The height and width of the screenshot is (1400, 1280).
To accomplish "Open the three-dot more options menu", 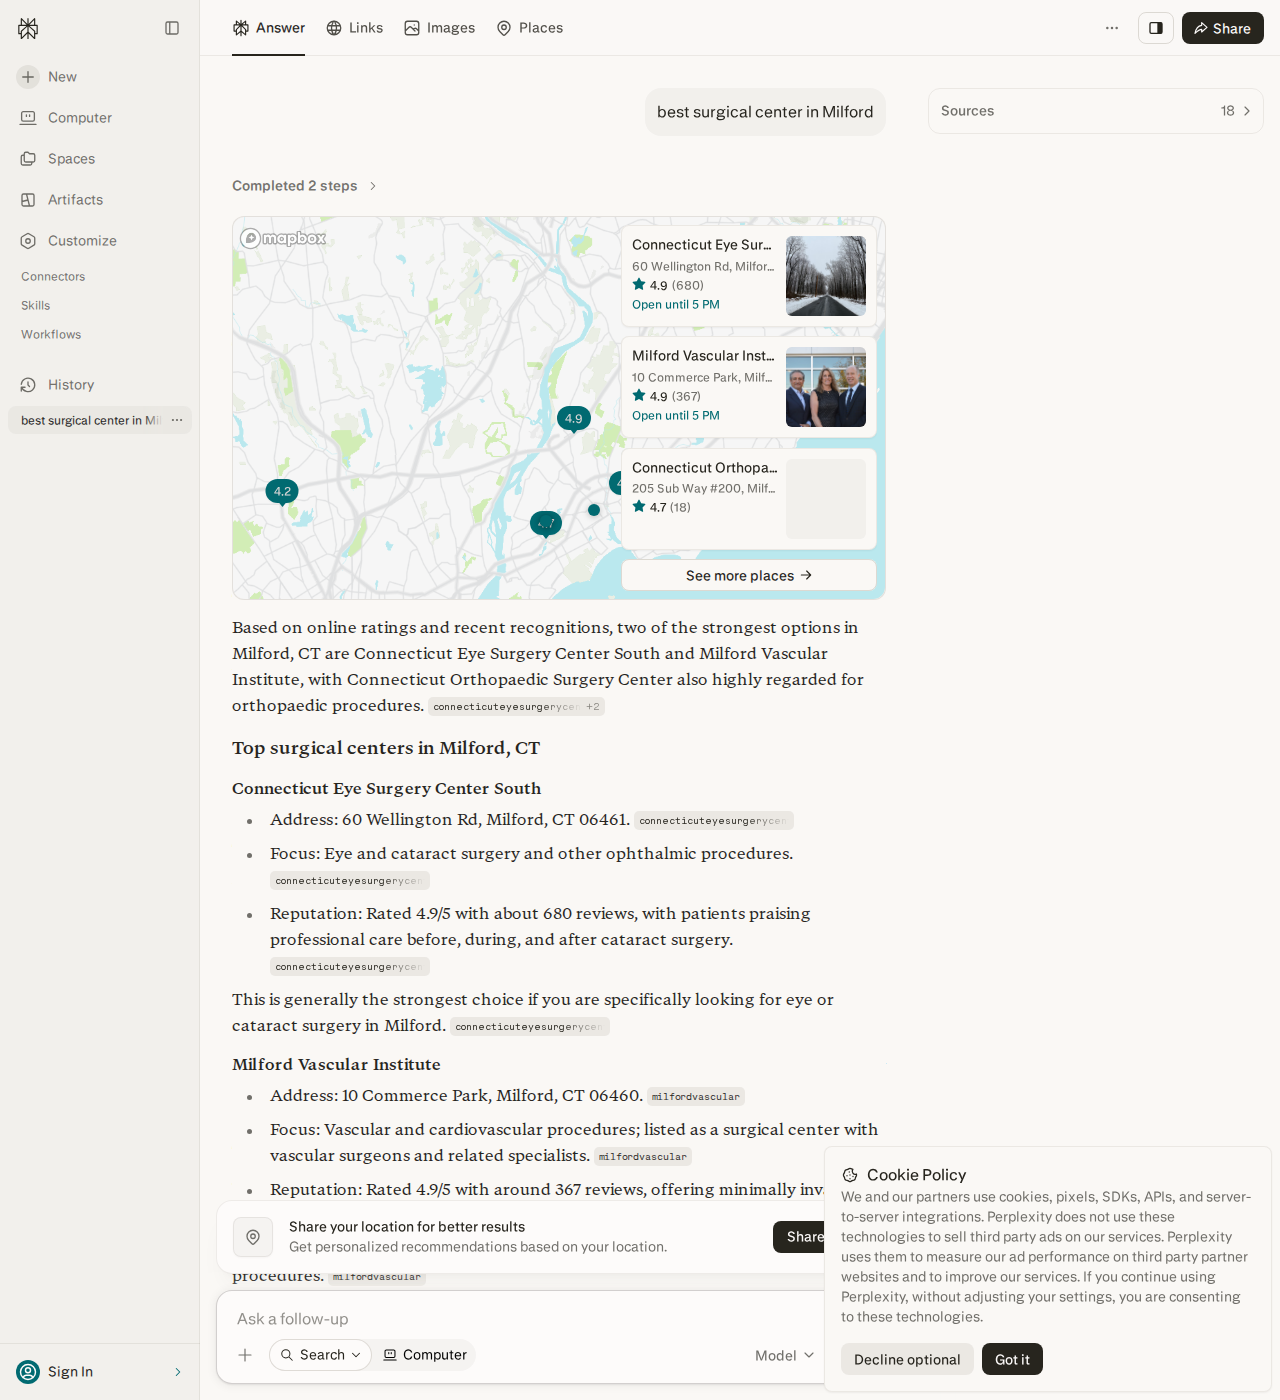I will click(x=1111, y=28).
